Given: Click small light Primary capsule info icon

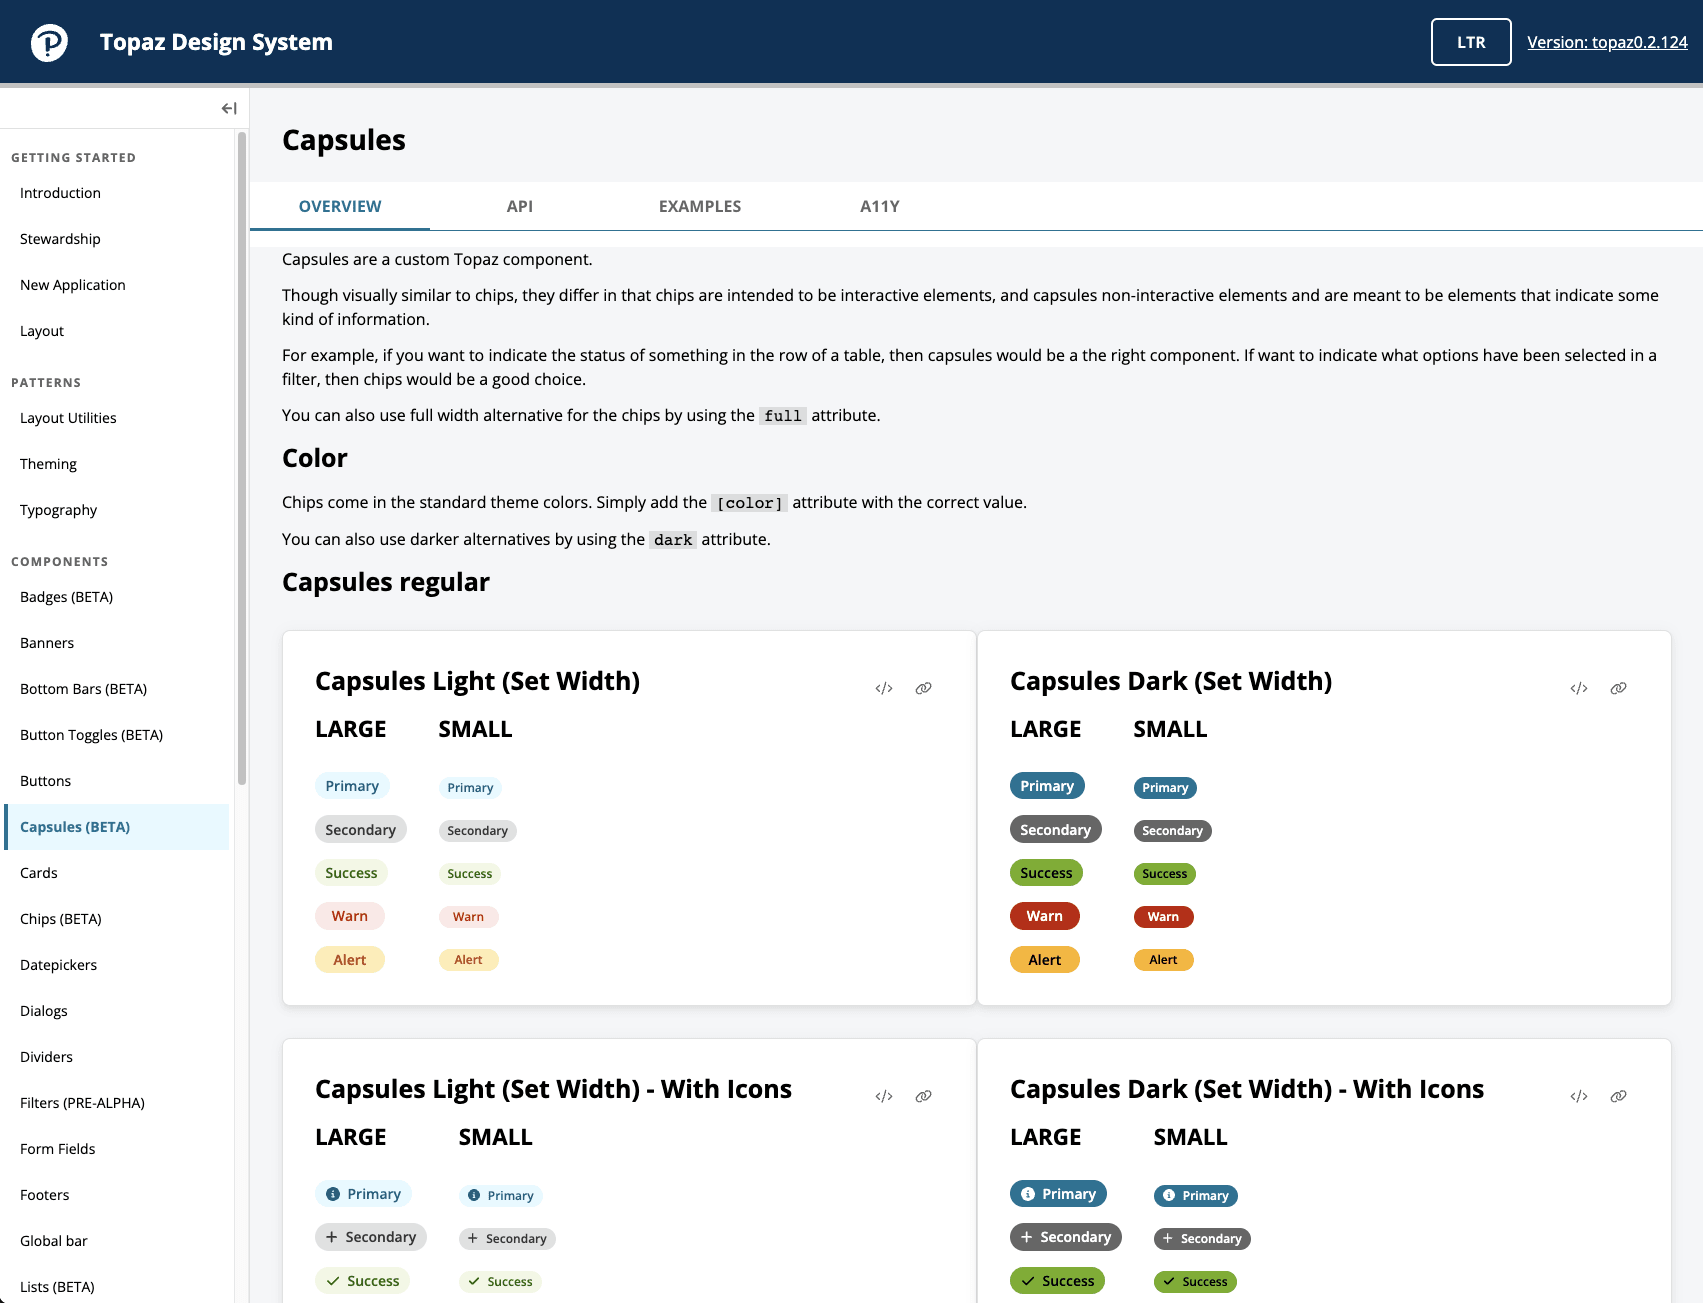Looking at the screenshot, I should pyautogui.click(x=501, y=1196).
